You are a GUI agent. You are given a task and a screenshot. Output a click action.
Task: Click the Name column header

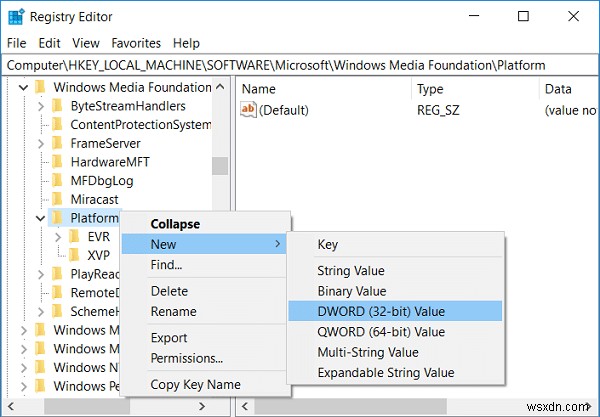point(259,89)
